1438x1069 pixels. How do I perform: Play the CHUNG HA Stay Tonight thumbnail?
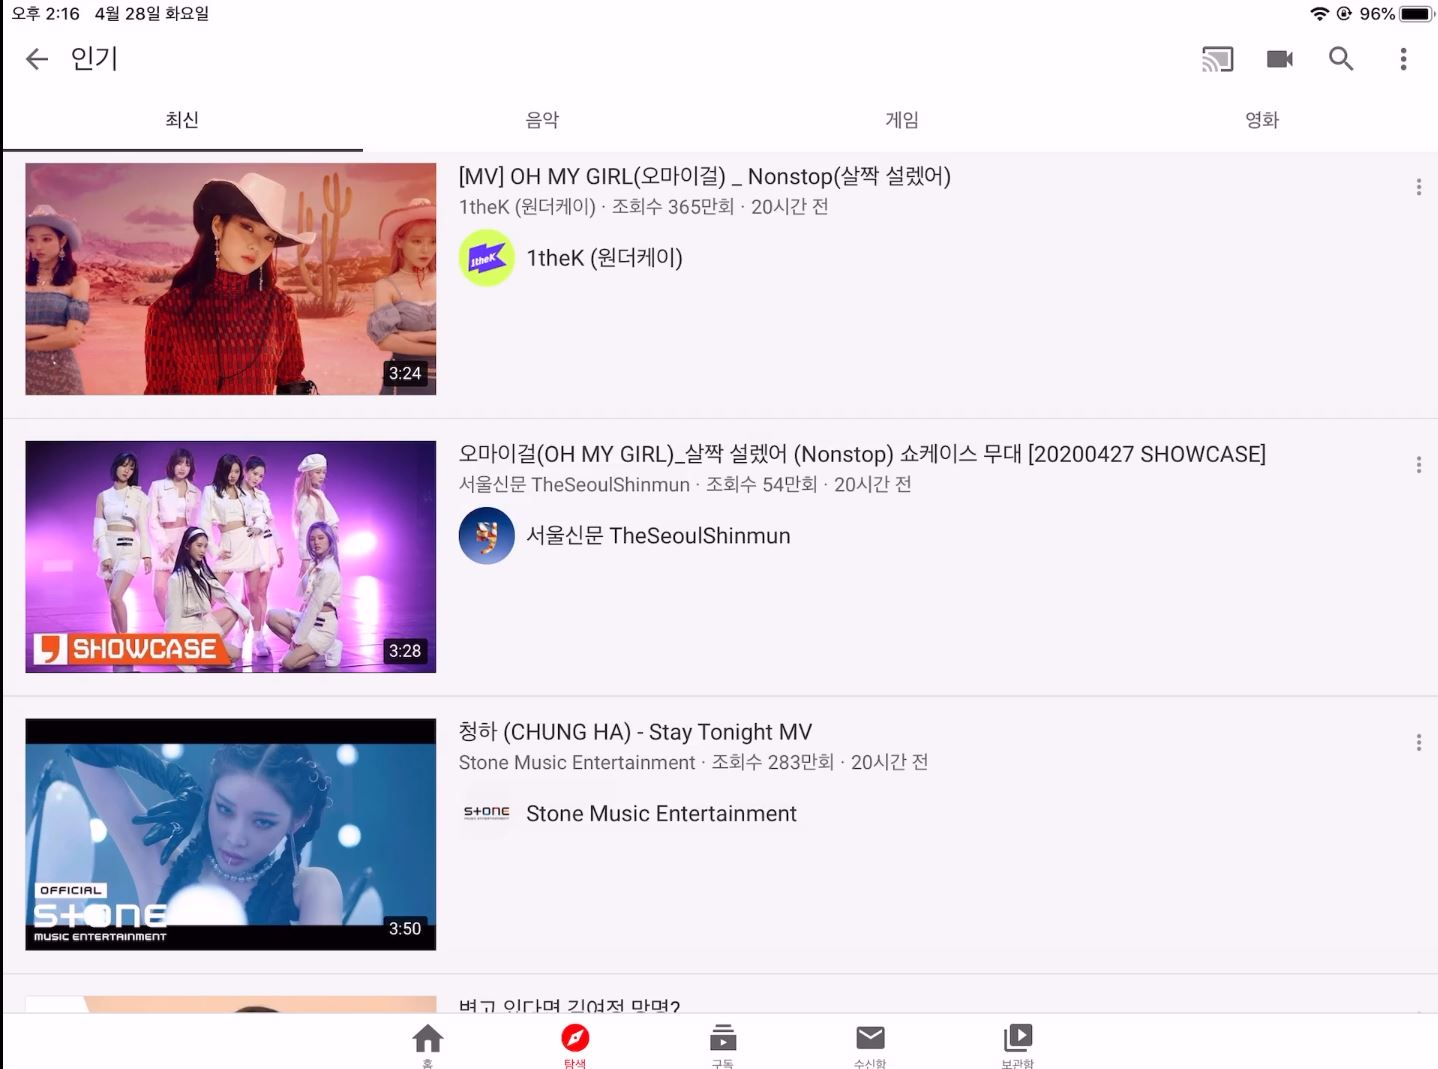coord(231,834)
